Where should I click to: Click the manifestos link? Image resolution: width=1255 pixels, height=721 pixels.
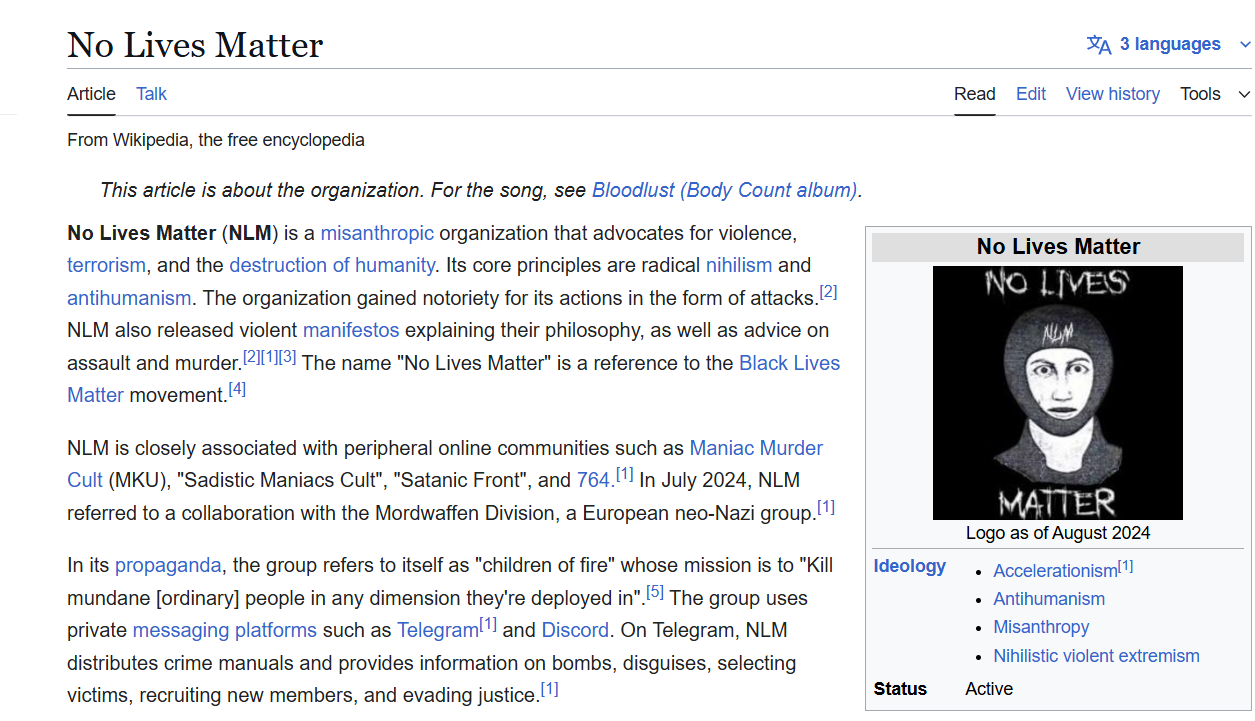pos(351,330)
